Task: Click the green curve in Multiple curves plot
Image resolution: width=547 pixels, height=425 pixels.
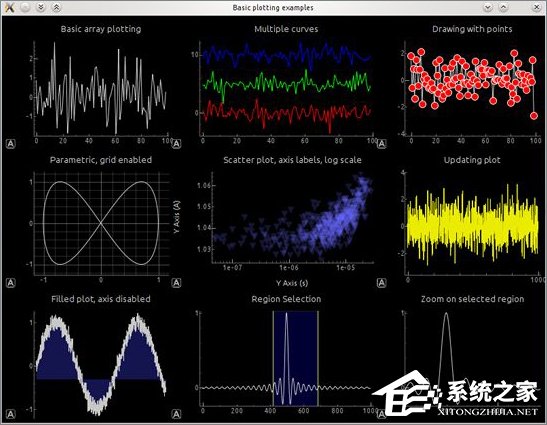Action: click(x=286, y=84)
